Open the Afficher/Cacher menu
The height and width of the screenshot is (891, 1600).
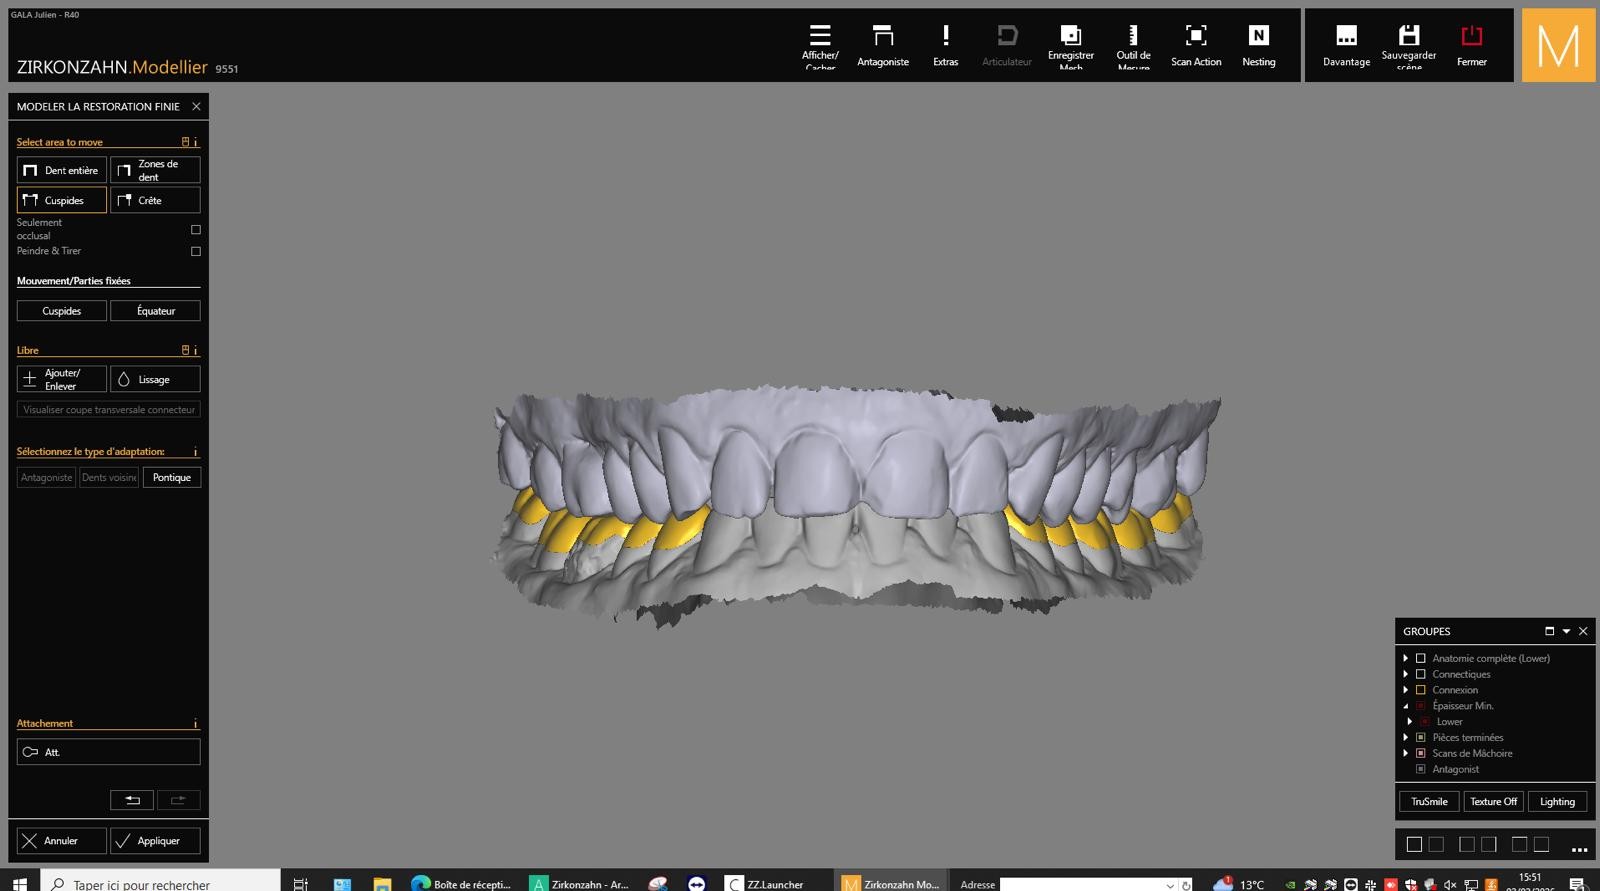(820, 46)
